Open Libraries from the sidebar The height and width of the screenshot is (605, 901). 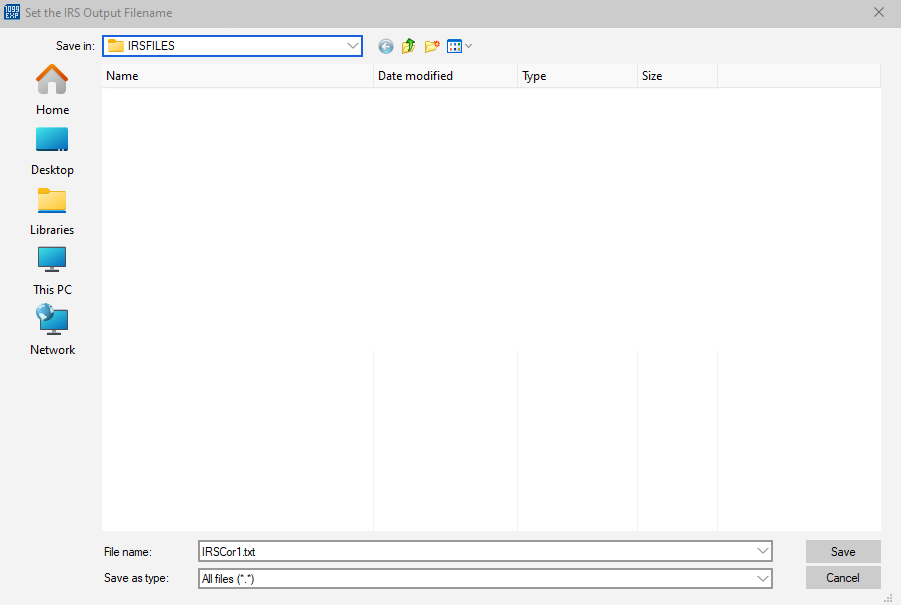(x=51, y=210)
